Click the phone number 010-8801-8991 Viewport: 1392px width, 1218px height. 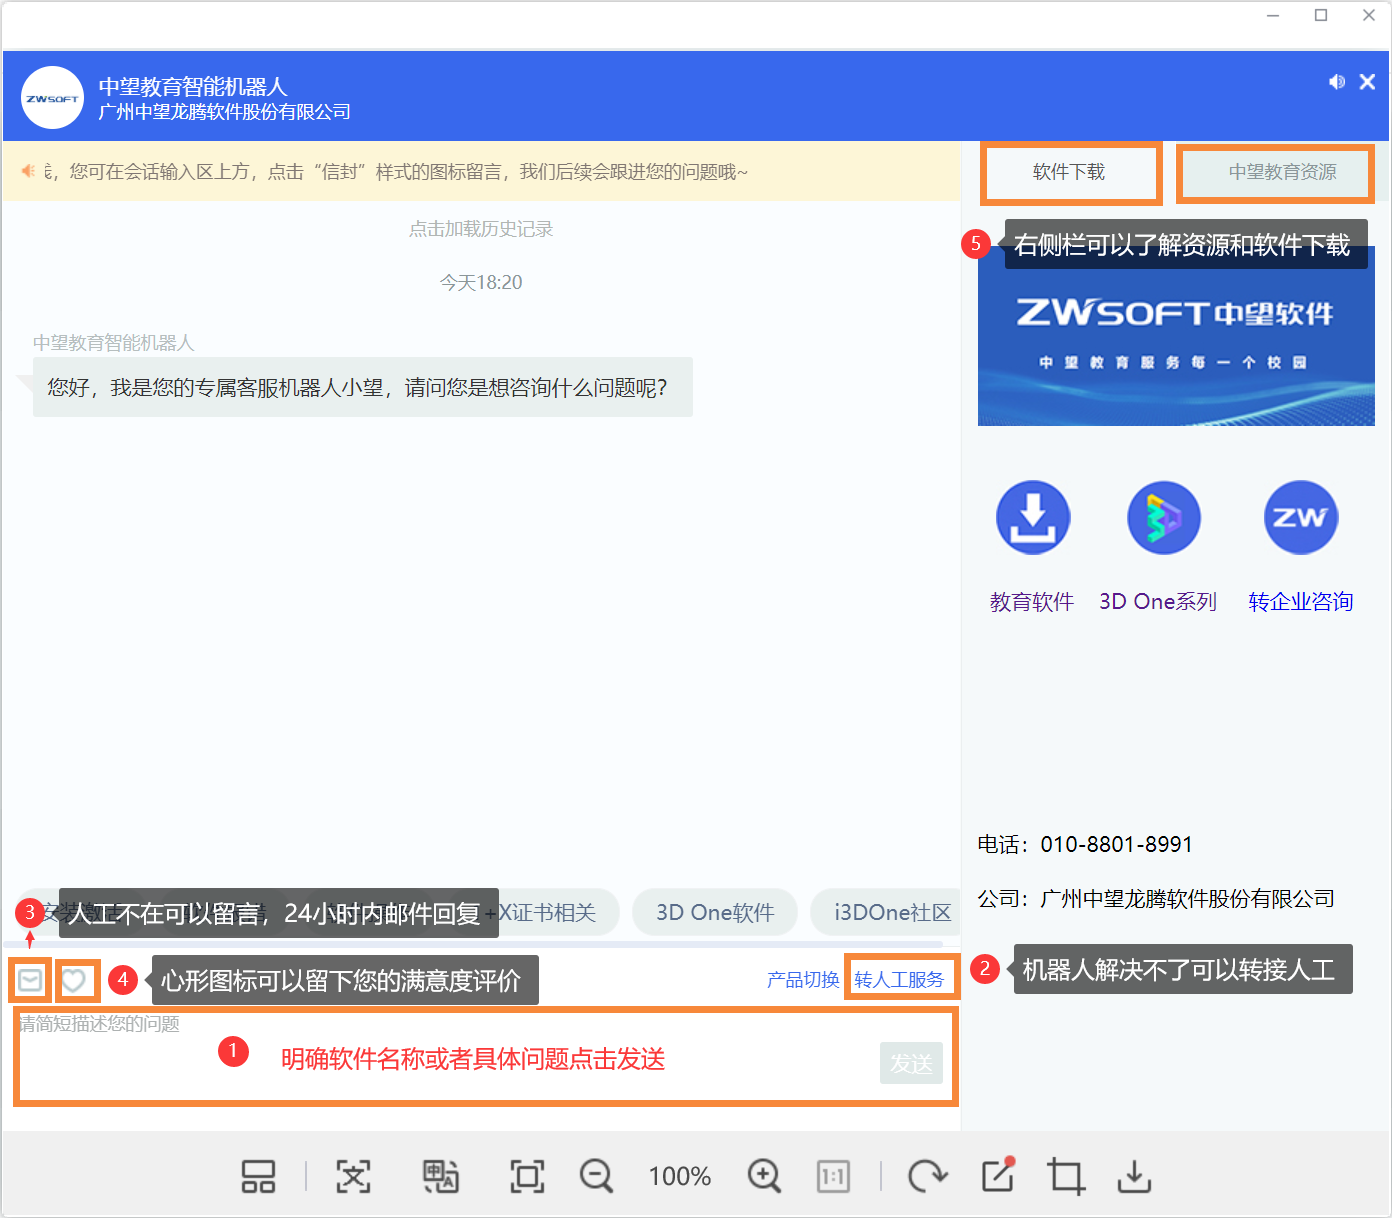1117,845
